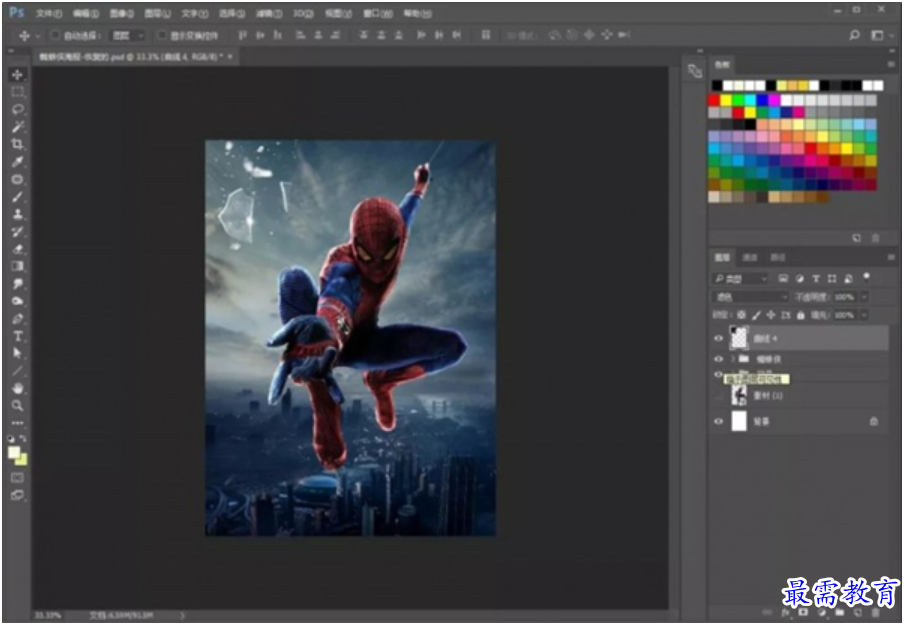Image resolution: width=906 pixels, height=624 pixels.
Task: Open the History panel icon beside canvas
Action: (695, 71)
